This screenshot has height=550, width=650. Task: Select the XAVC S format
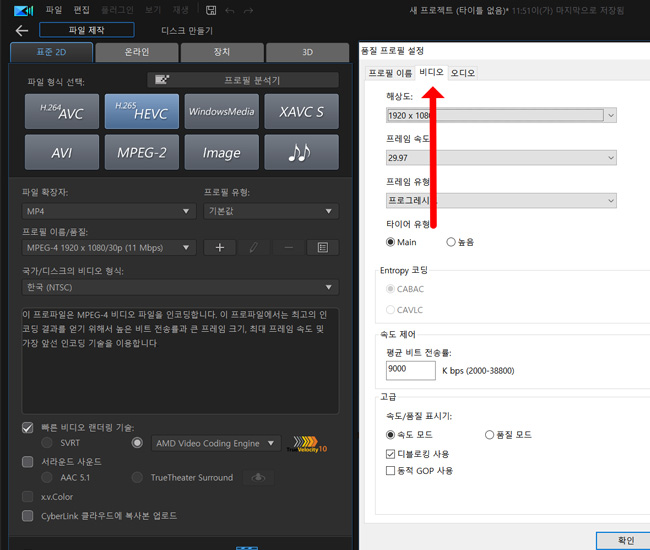pos(301,111)
